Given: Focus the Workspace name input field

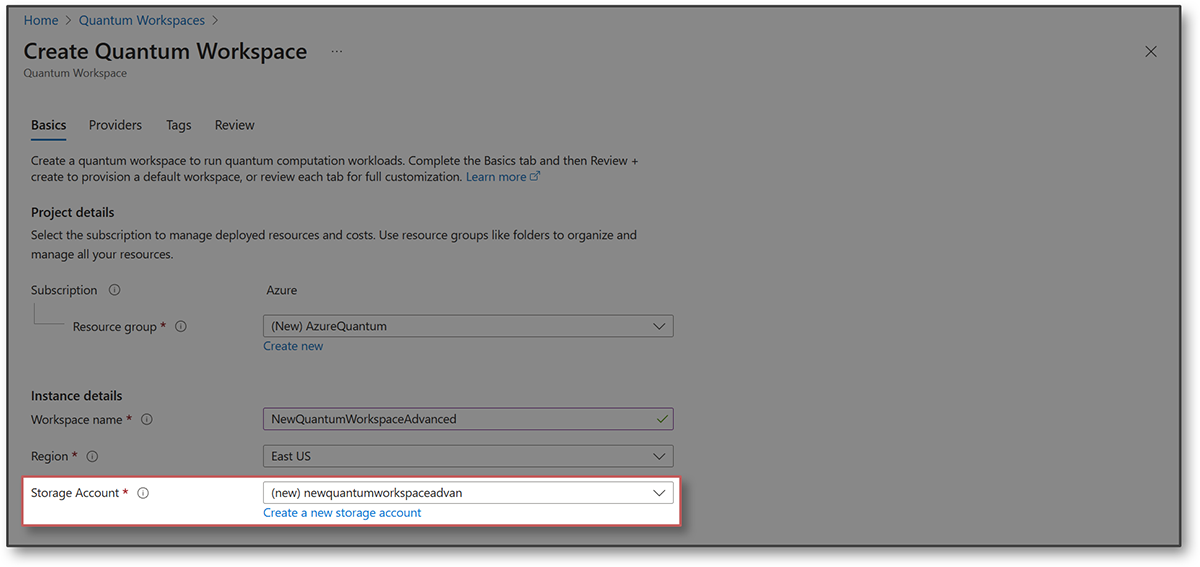Looking at the screenshot, I should pos(468,419).
